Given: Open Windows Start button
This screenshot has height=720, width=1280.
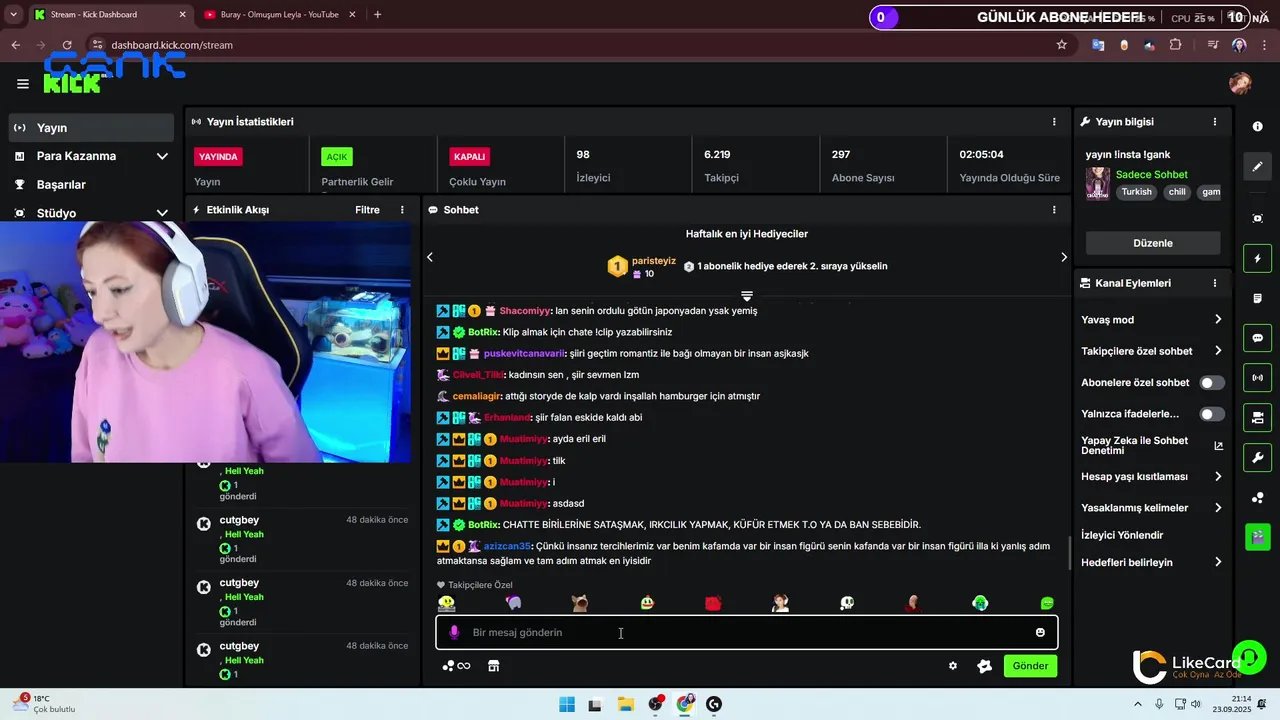Looking at the screenshot, I should click(567, 704).
